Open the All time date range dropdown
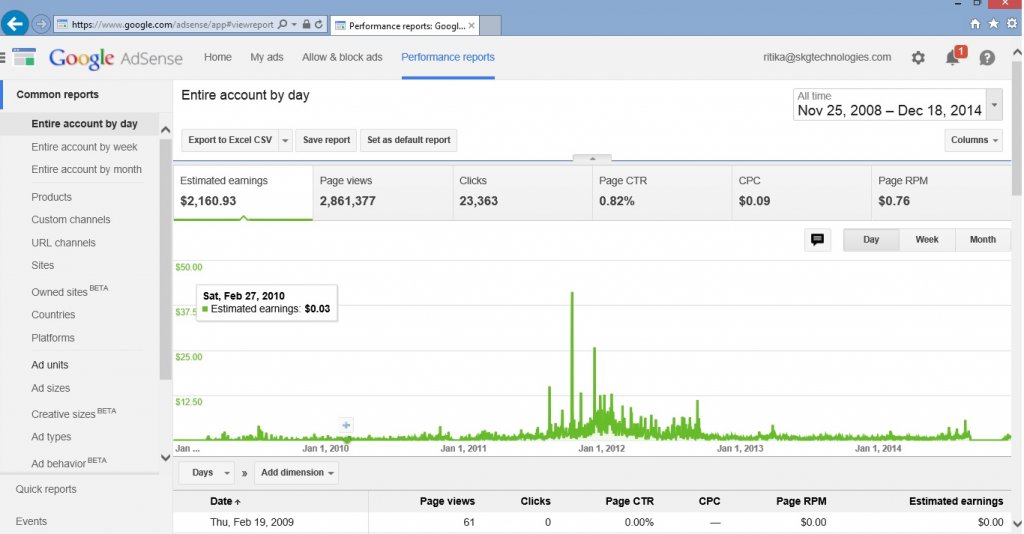The height and width of the screenshot is (534, 1024). coord(897,104)
